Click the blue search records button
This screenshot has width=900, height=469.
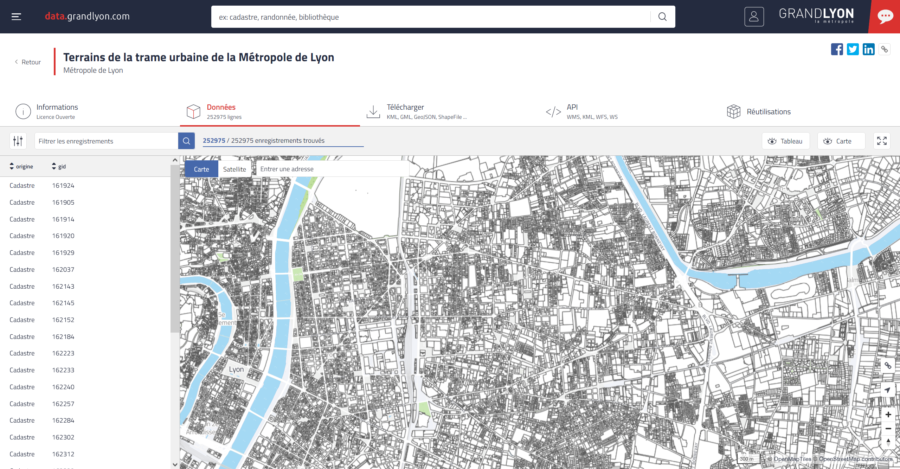click(186, 141)
